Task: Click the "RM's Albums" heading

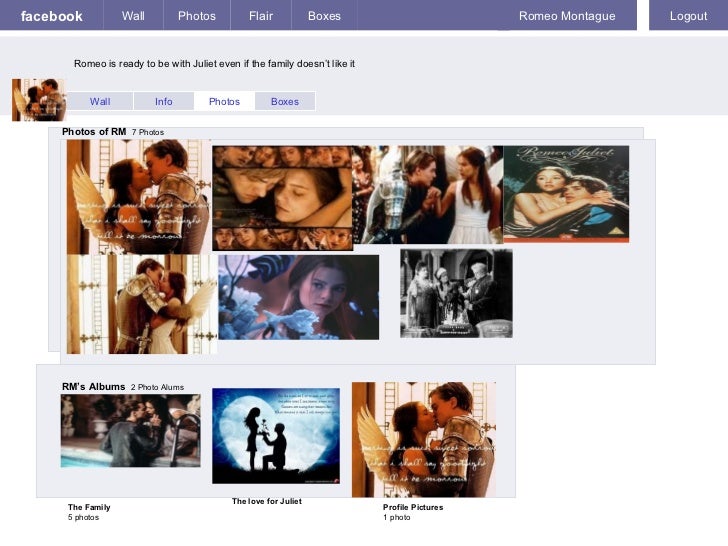Action: (93, 387)
